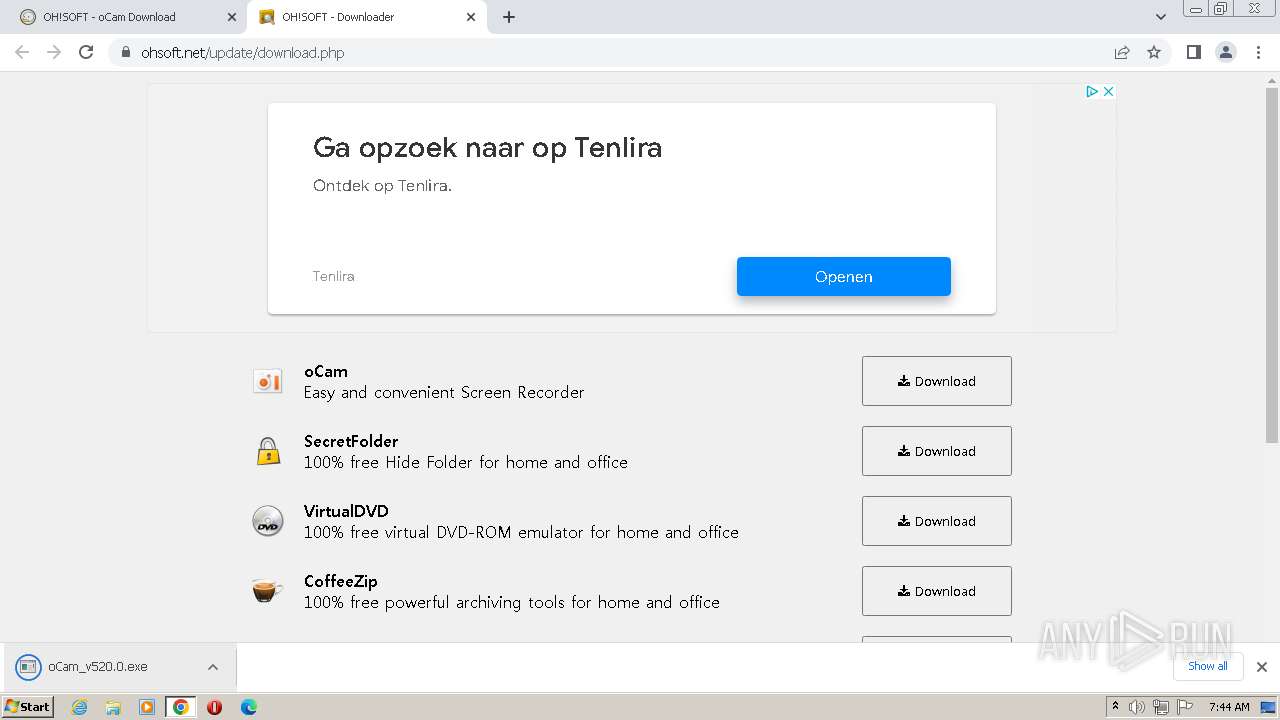1280x720 pixels.
Task: Select OH!SOFT Downloader tab
Action: [x=366, y=17]
